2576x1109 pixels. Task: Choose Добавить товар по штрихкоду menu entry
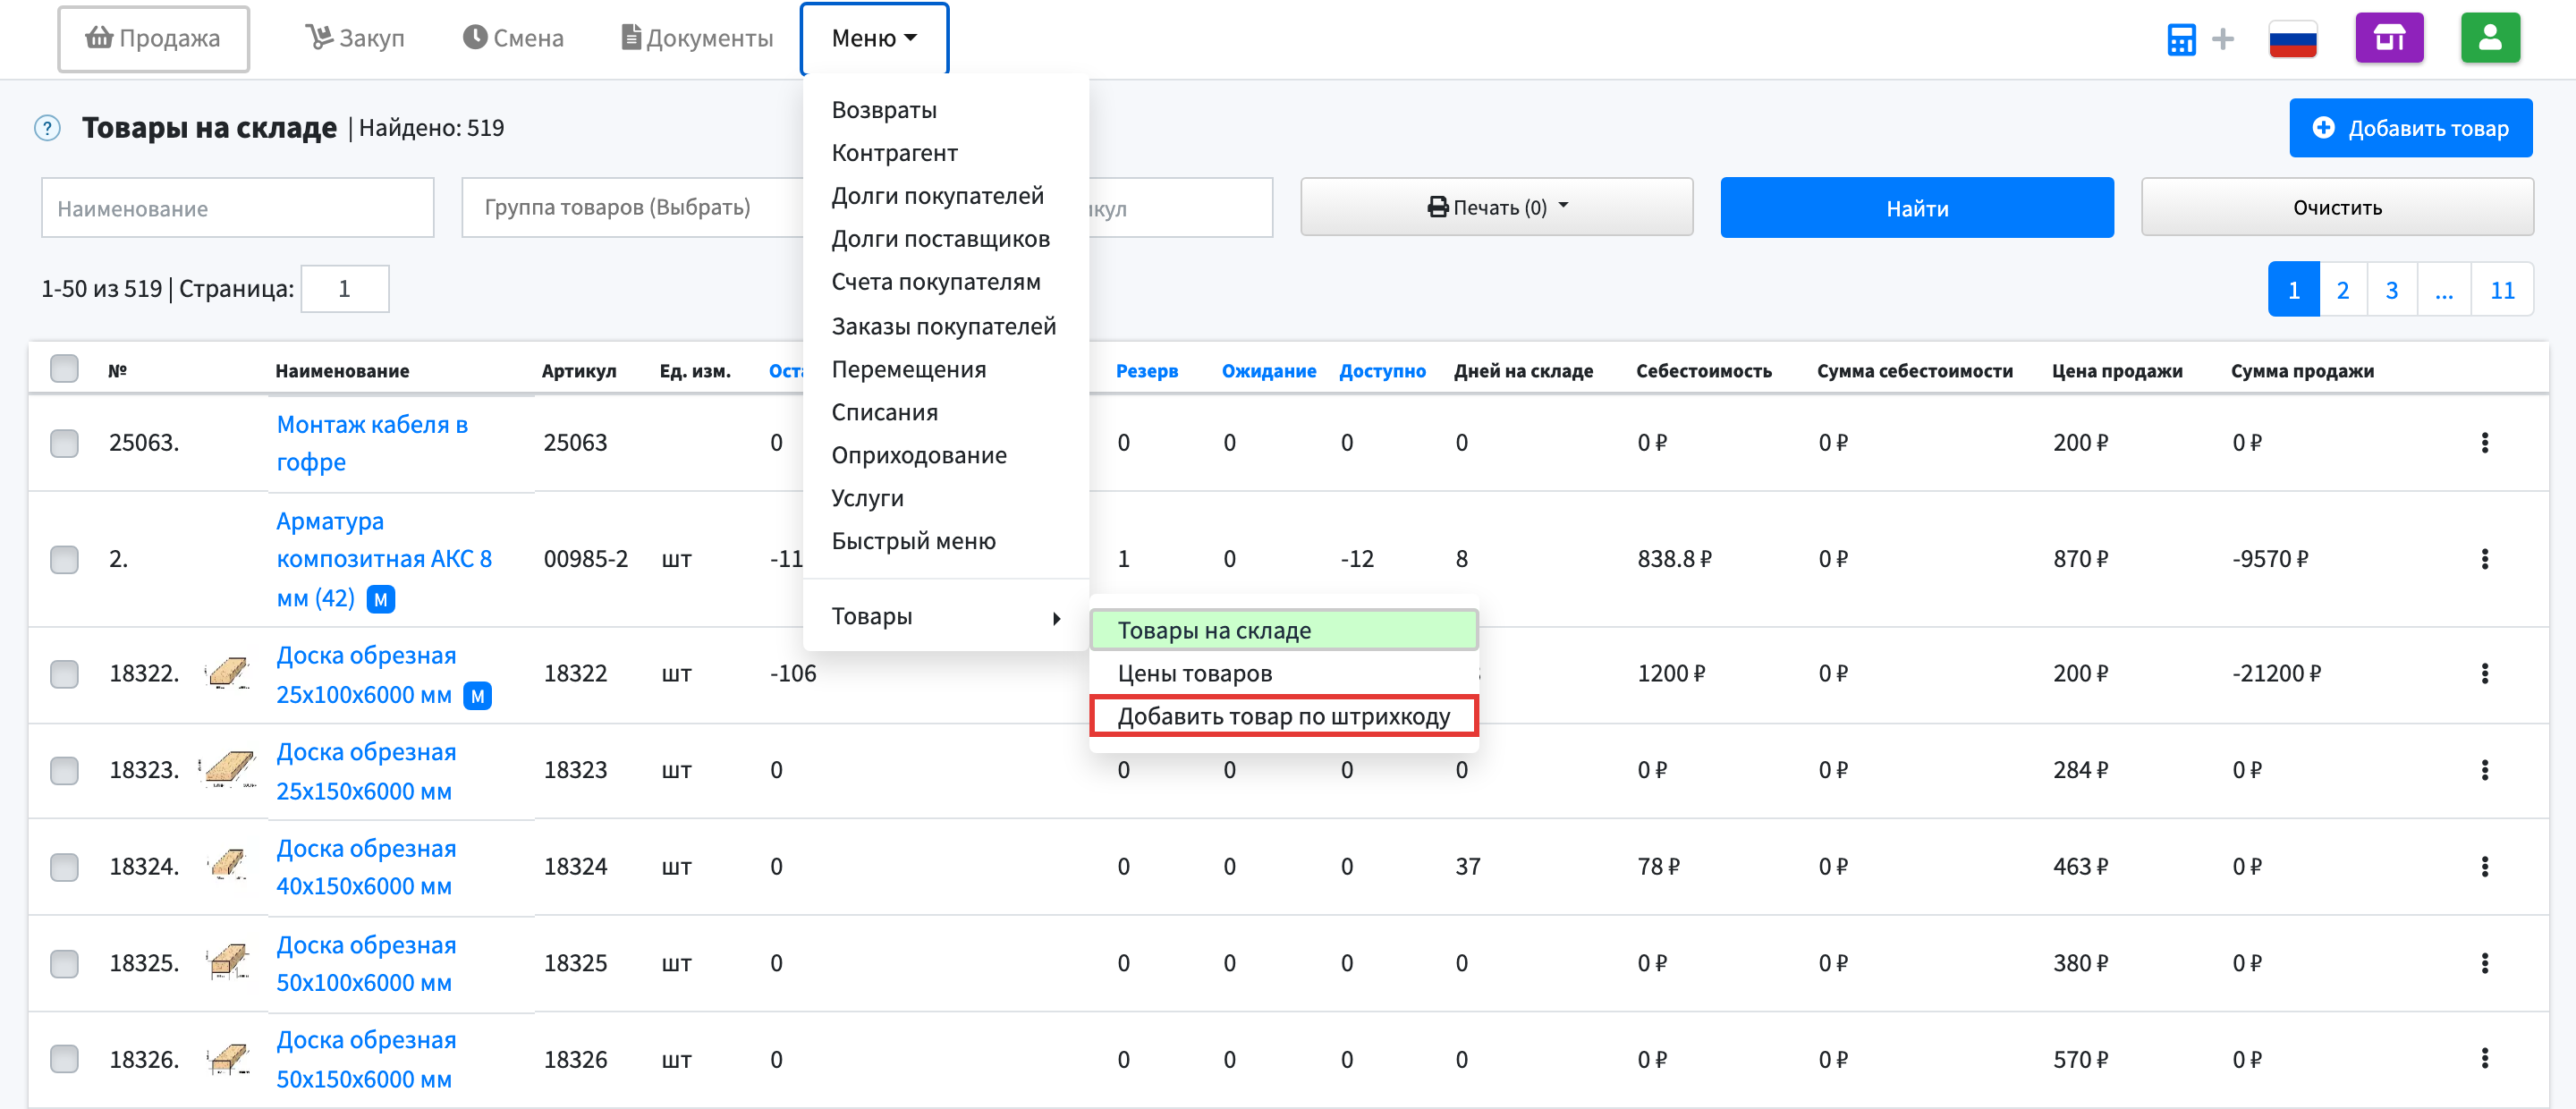click(x=1283, y=716)
